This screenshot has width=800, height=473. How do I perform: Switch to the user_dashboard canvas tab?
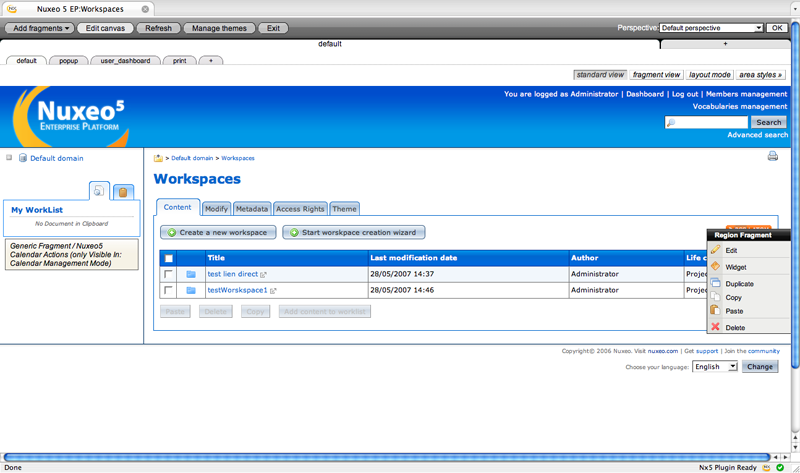[126, 60]
